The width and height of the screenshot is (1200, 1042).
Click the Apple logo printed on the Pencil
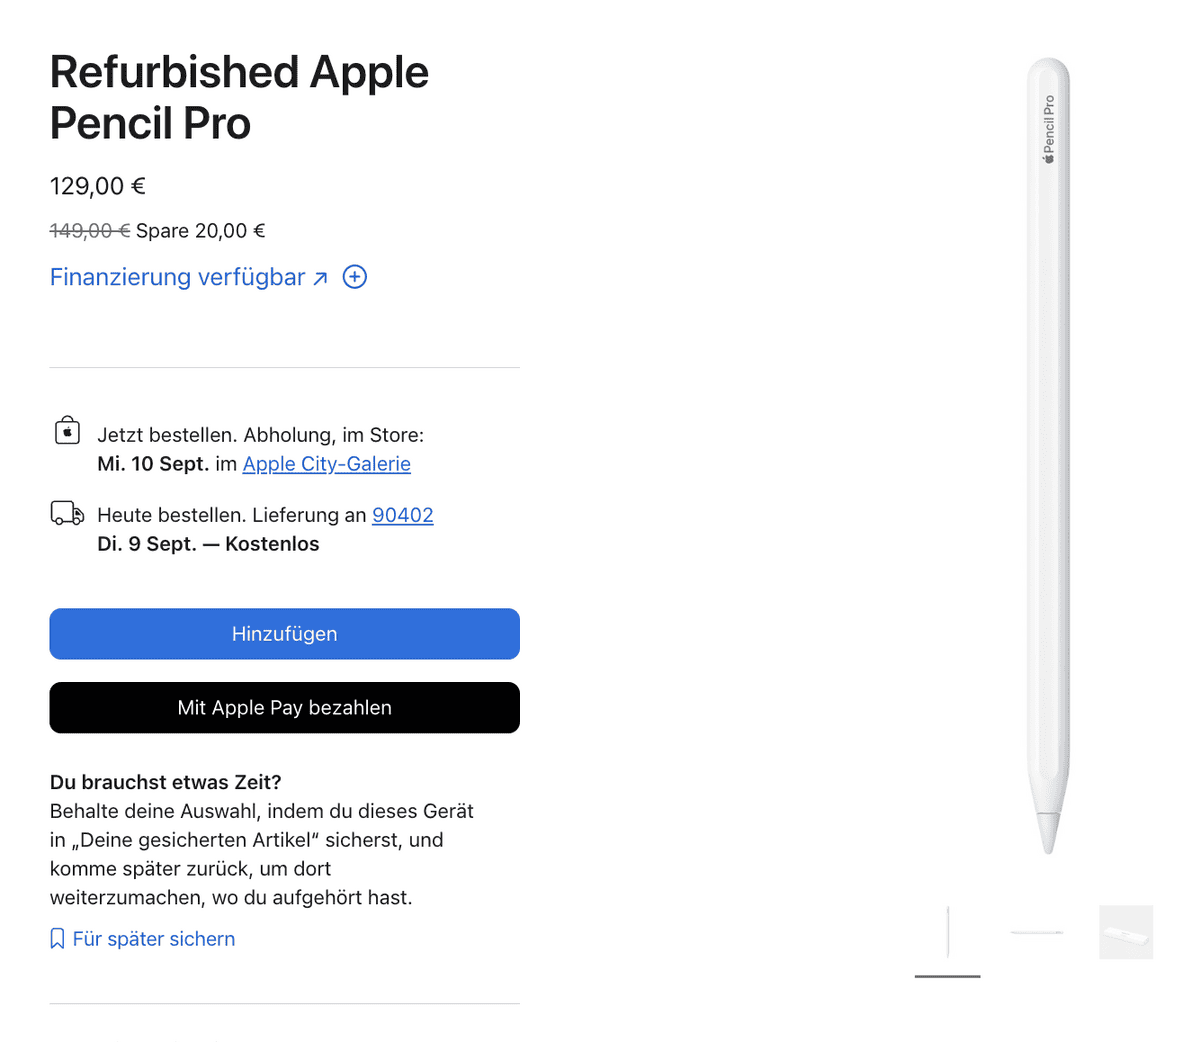(x=1049, y=157)
